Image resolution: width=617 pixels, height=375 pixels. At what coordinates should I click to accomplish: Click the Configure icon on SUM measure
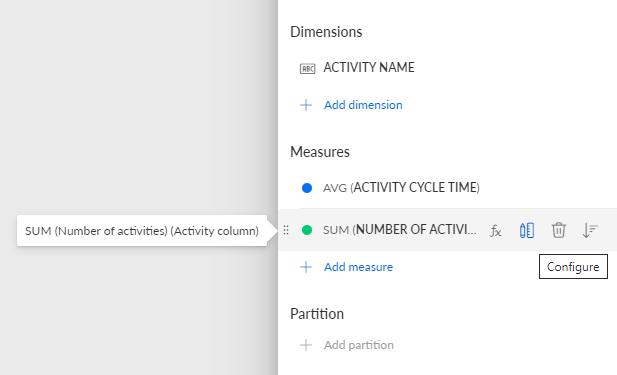pyautogui.click(x=527, y=231)
